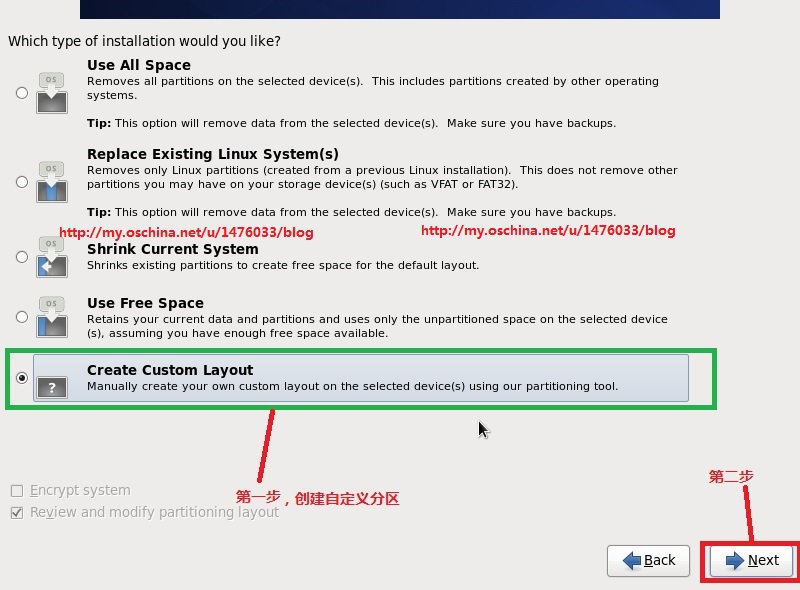Viewport: 800px width, 590px height.
Task: Click the Shrink Current System heading
Action: pyautogui.click(x=172, y=249)
